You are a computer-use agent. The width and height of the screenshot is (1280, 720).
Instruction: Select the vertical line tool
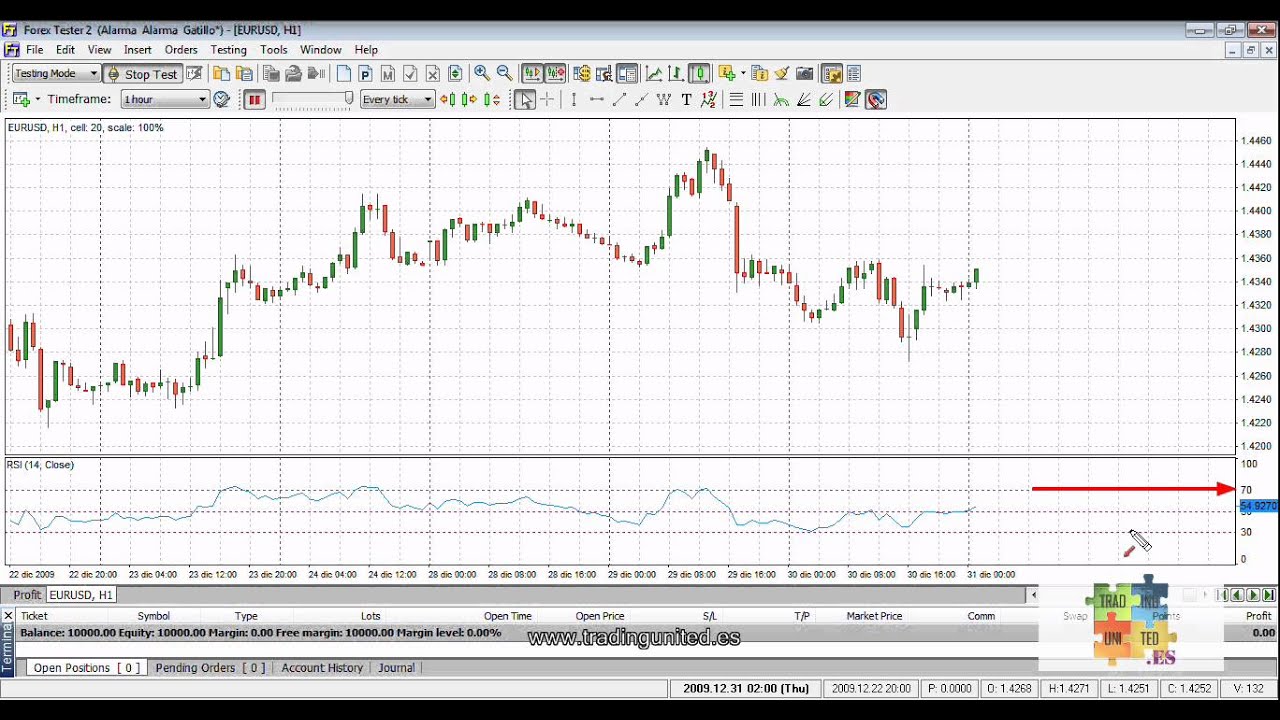pos(573,99)
